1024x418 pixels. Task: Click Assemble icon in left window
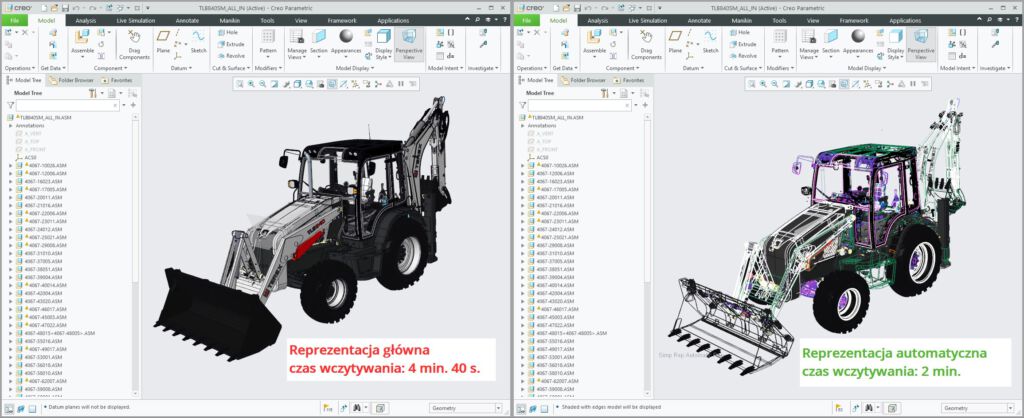coord(82,37)
